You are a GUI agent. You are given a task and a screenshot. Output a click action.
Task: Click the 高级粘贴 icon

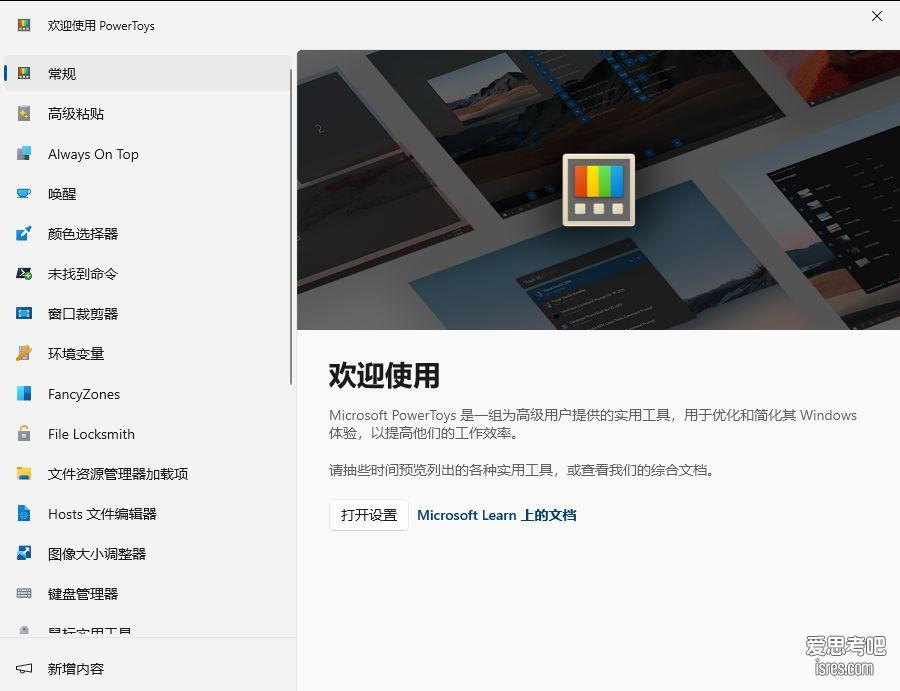click(24, 113)
